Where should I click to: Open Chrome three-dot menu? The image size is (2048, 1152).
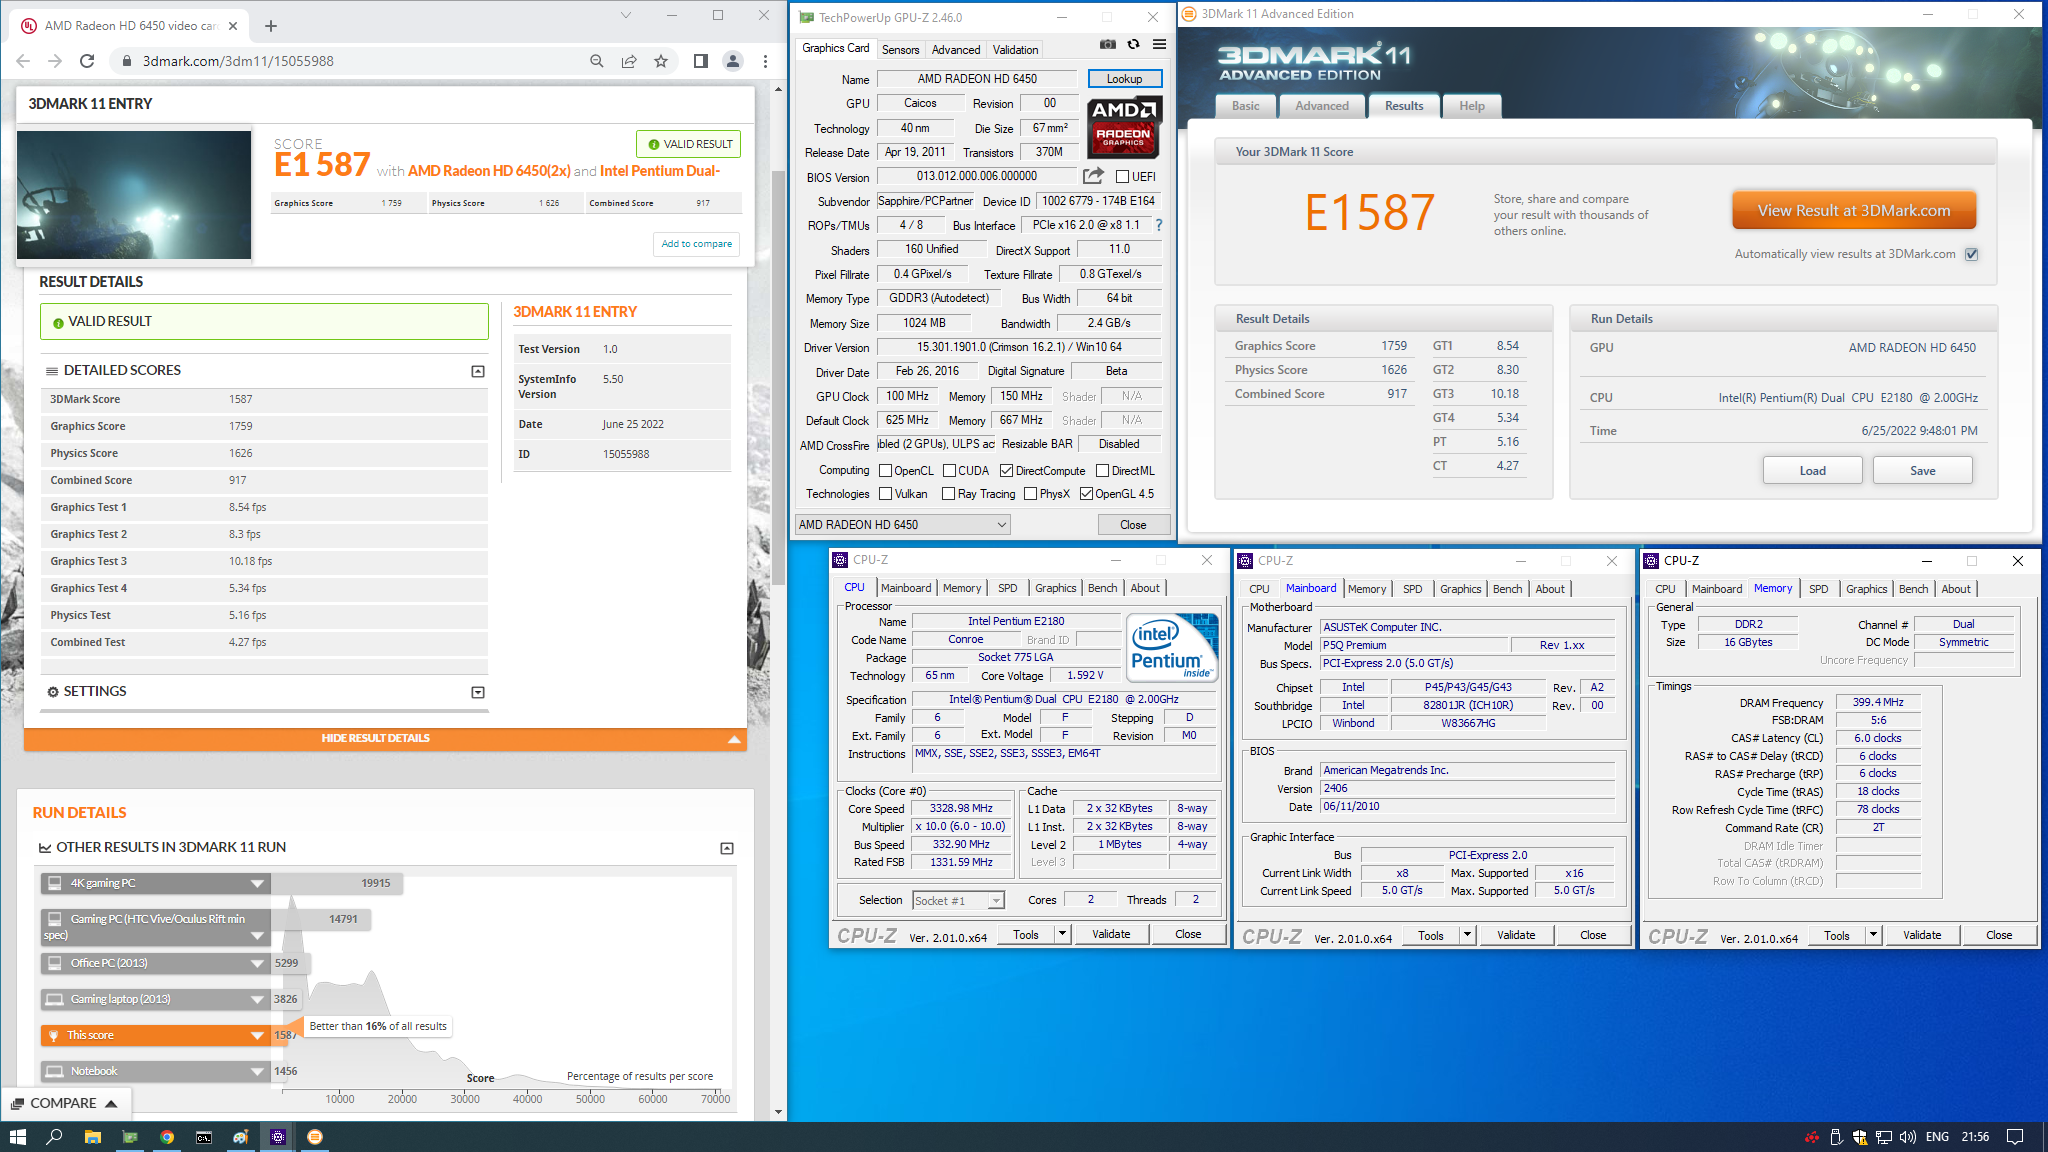(765, 61)
